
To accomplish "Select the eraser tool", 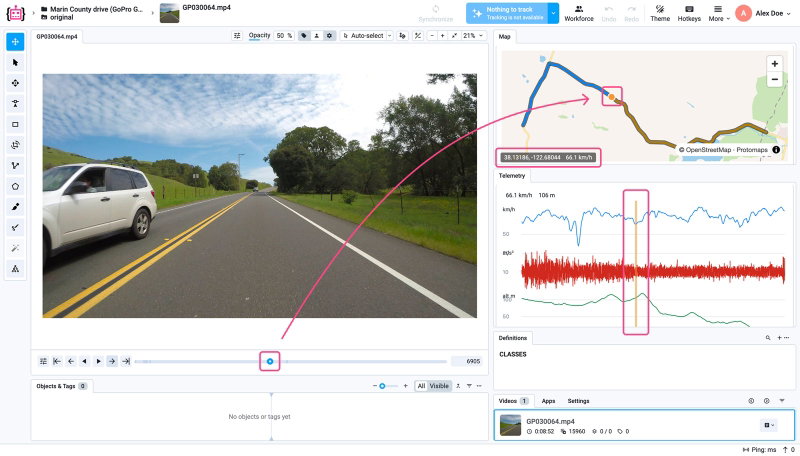I will 15,227.
